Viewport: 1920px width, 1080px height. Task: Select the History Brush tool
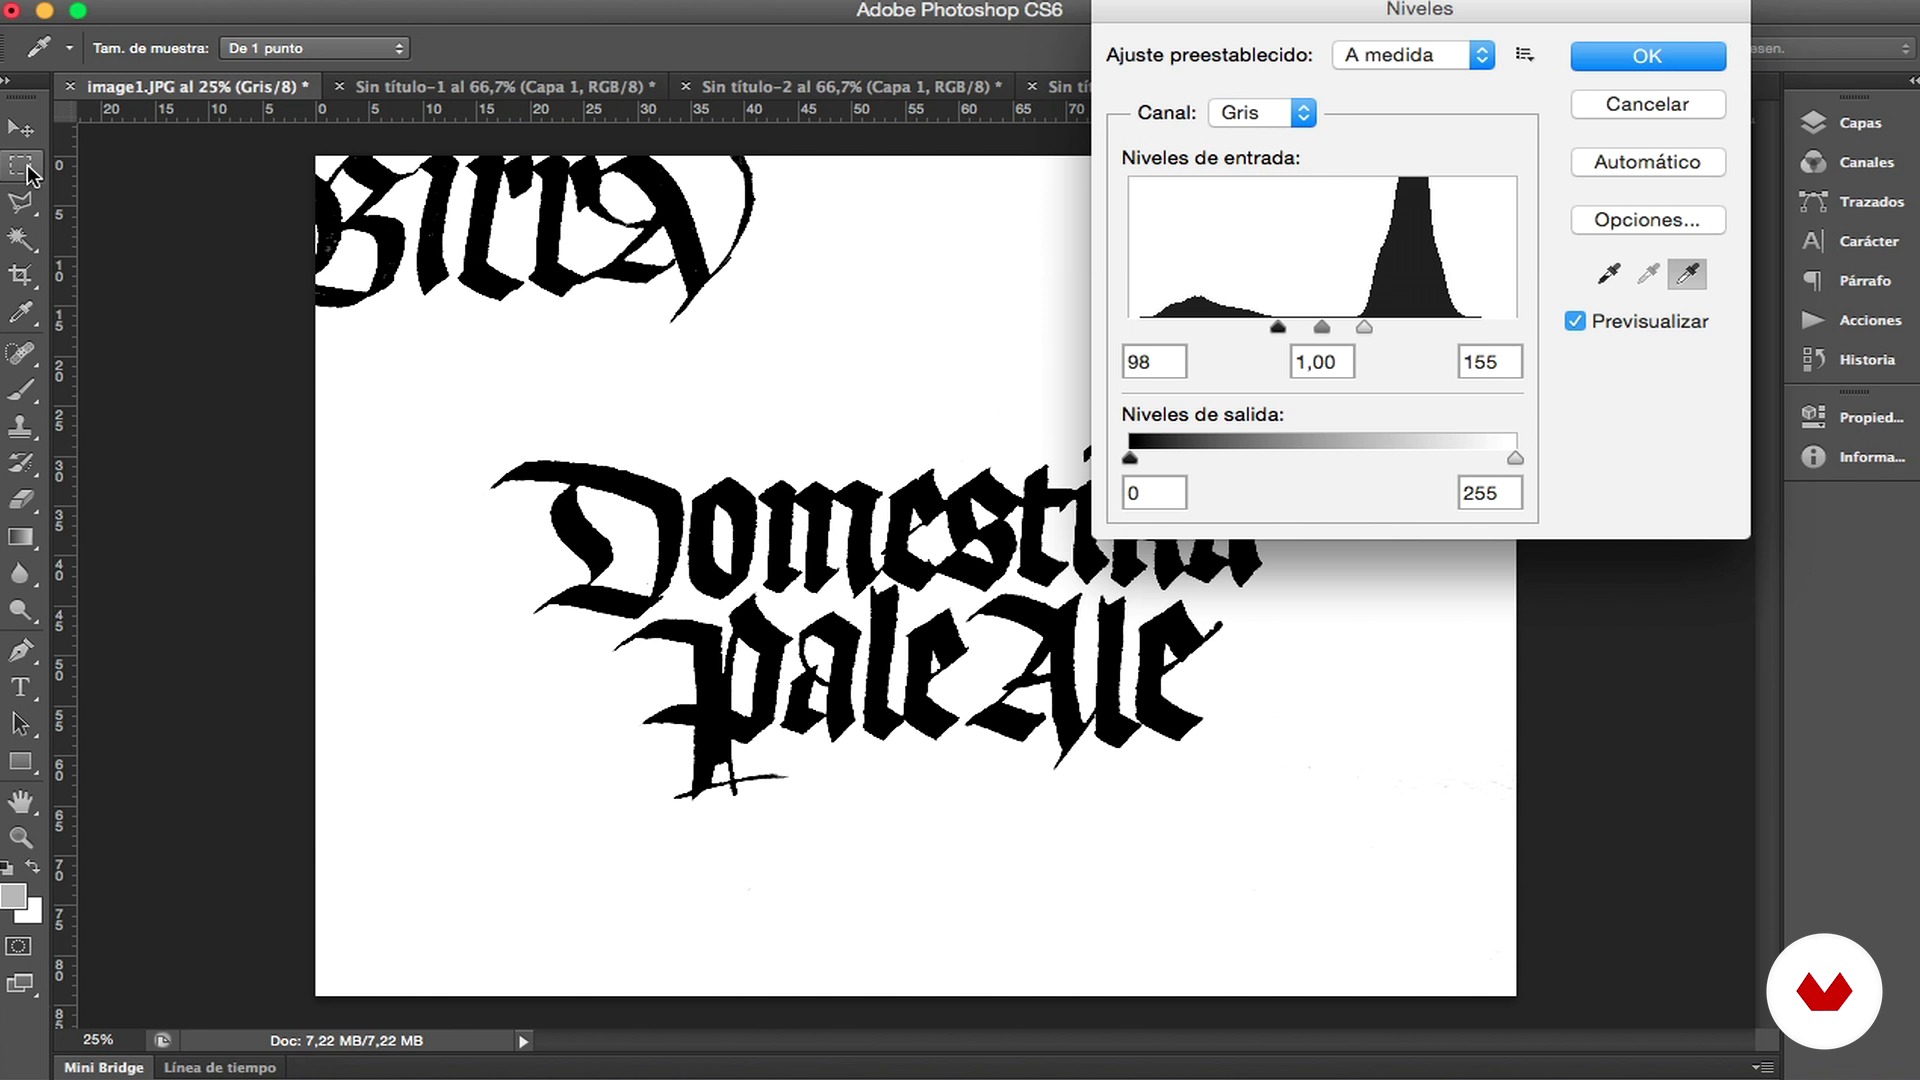click(20, 463)
